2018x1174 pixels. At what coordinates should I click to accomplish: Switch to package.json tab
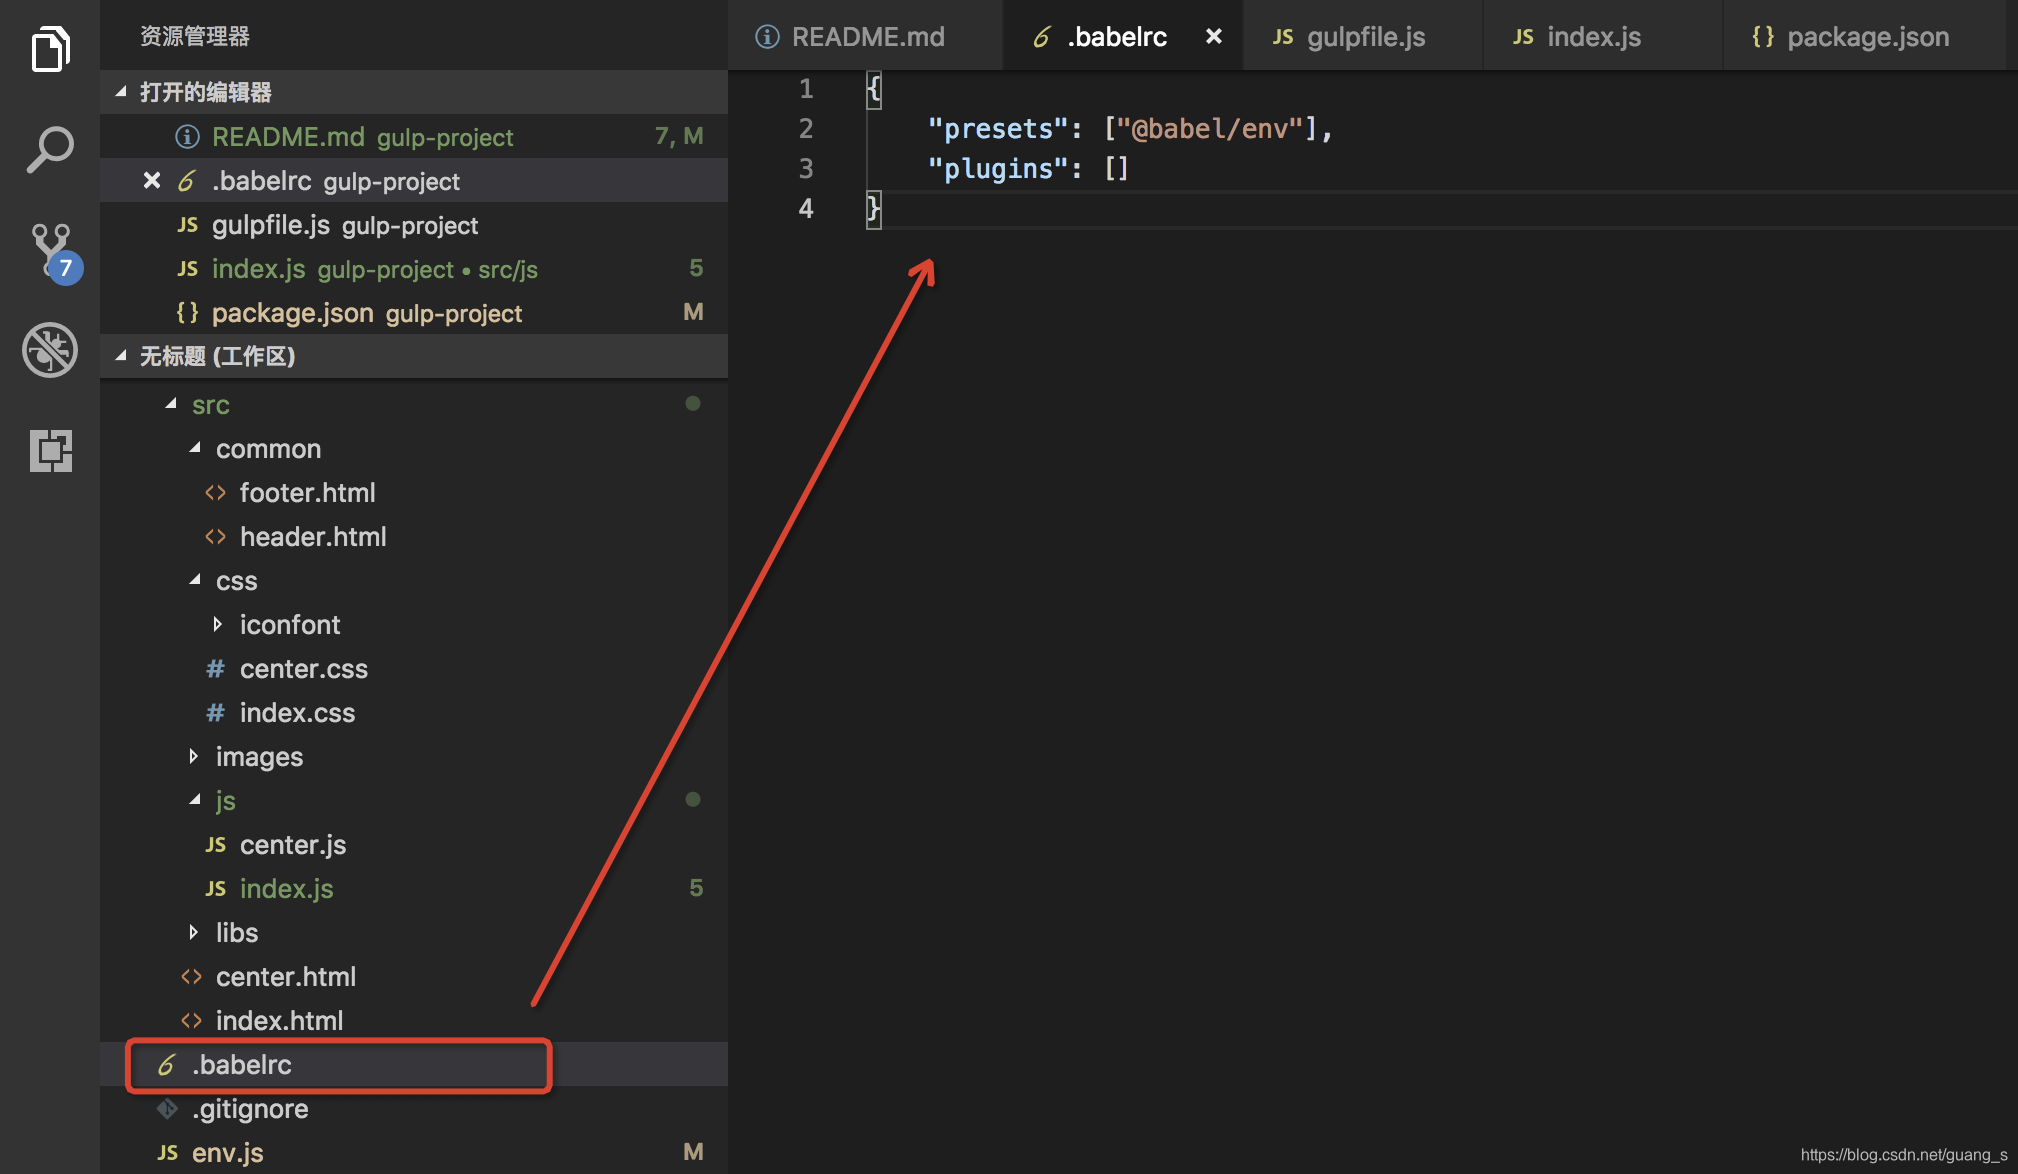coord(1865,36)
